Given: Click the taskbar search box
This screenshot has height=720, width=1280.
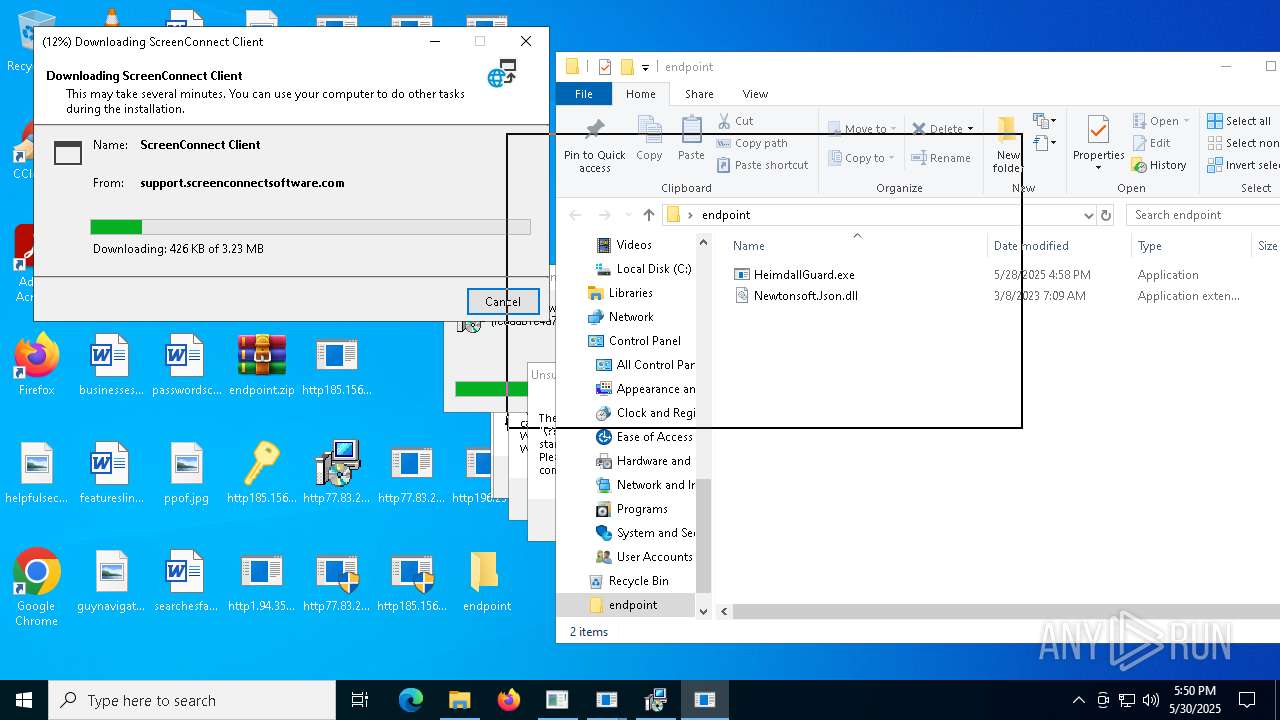Looking at the screenshot, I should click(x=192, y=700).
